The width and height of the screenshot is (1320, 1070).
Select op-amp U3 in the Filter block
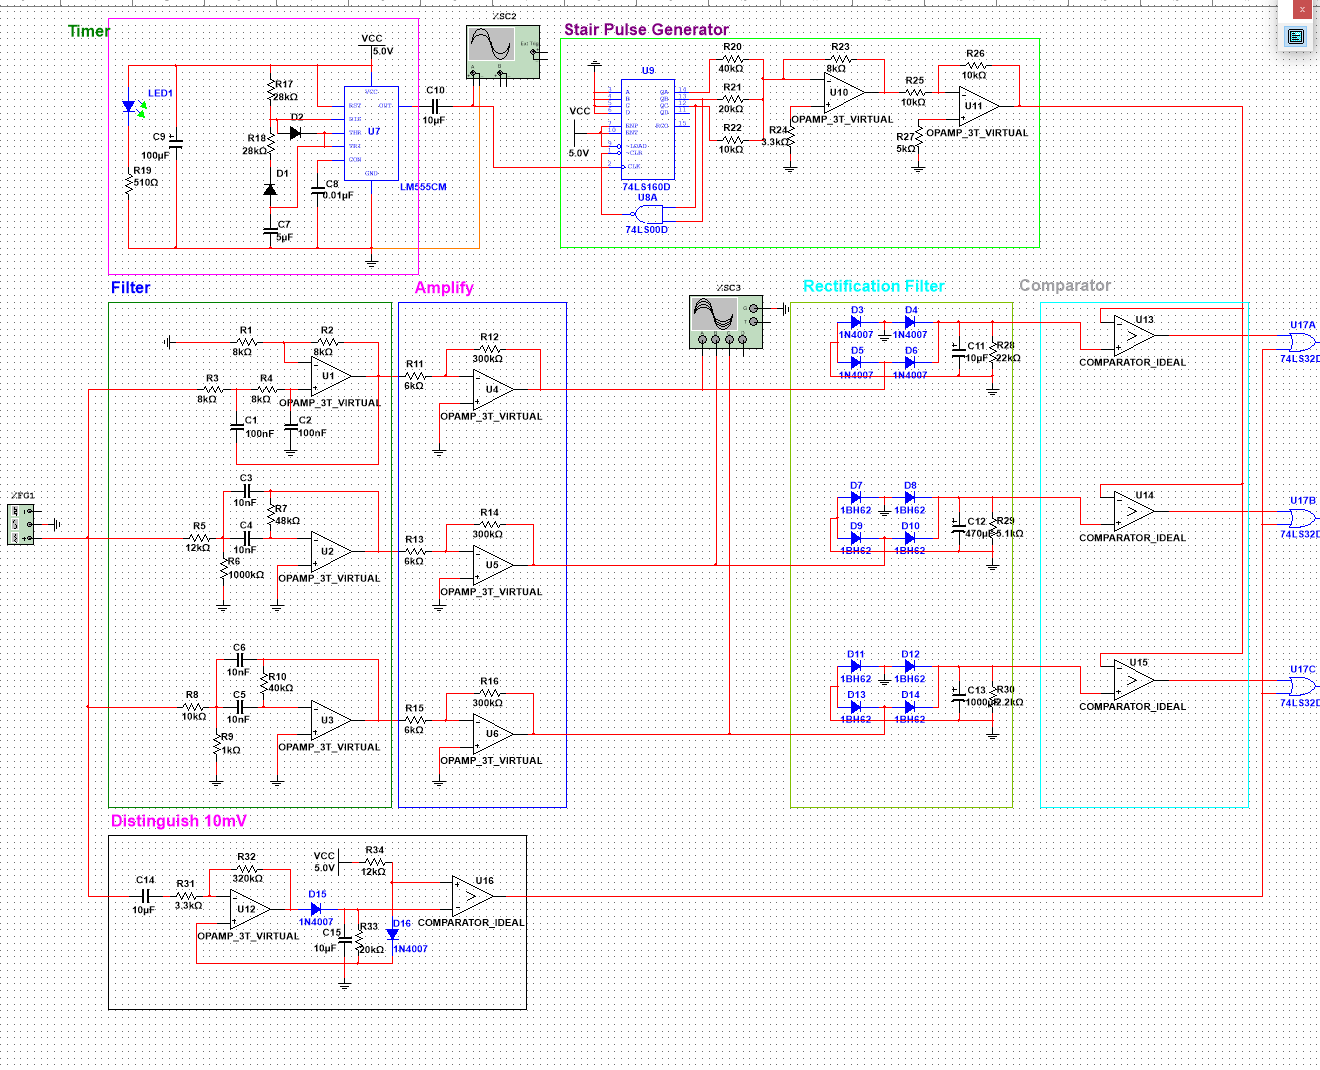click(331, 721)
